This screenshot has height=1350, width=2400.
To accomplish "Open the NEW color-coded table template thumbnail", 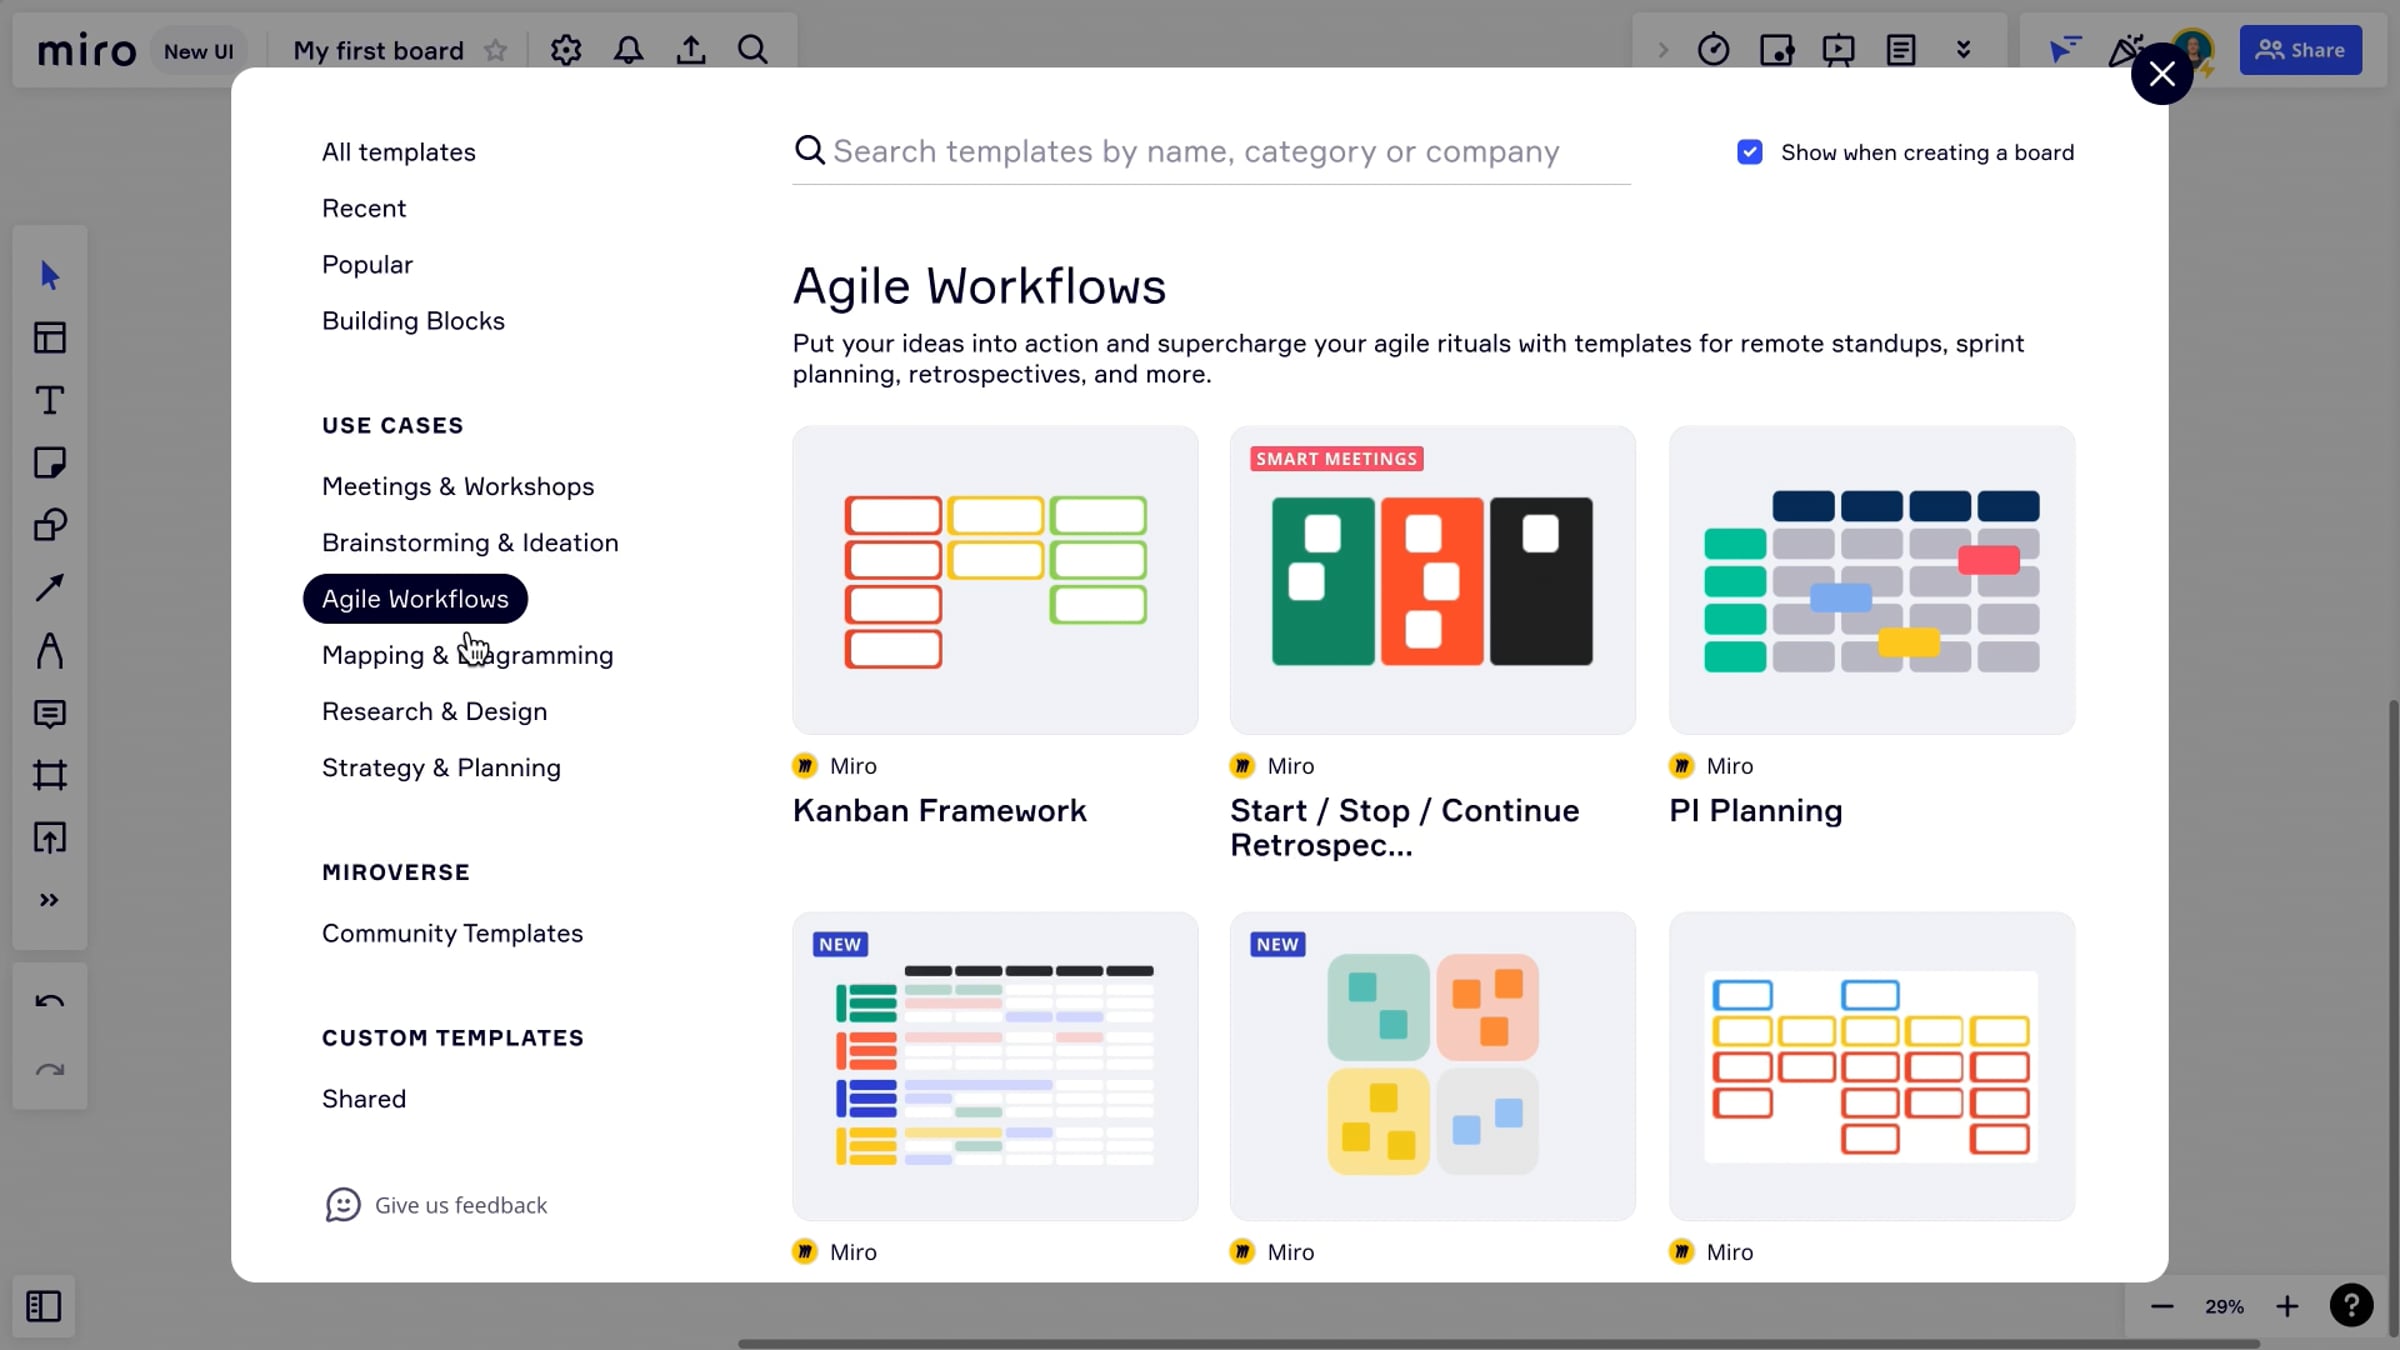I will click(995, 1066).
